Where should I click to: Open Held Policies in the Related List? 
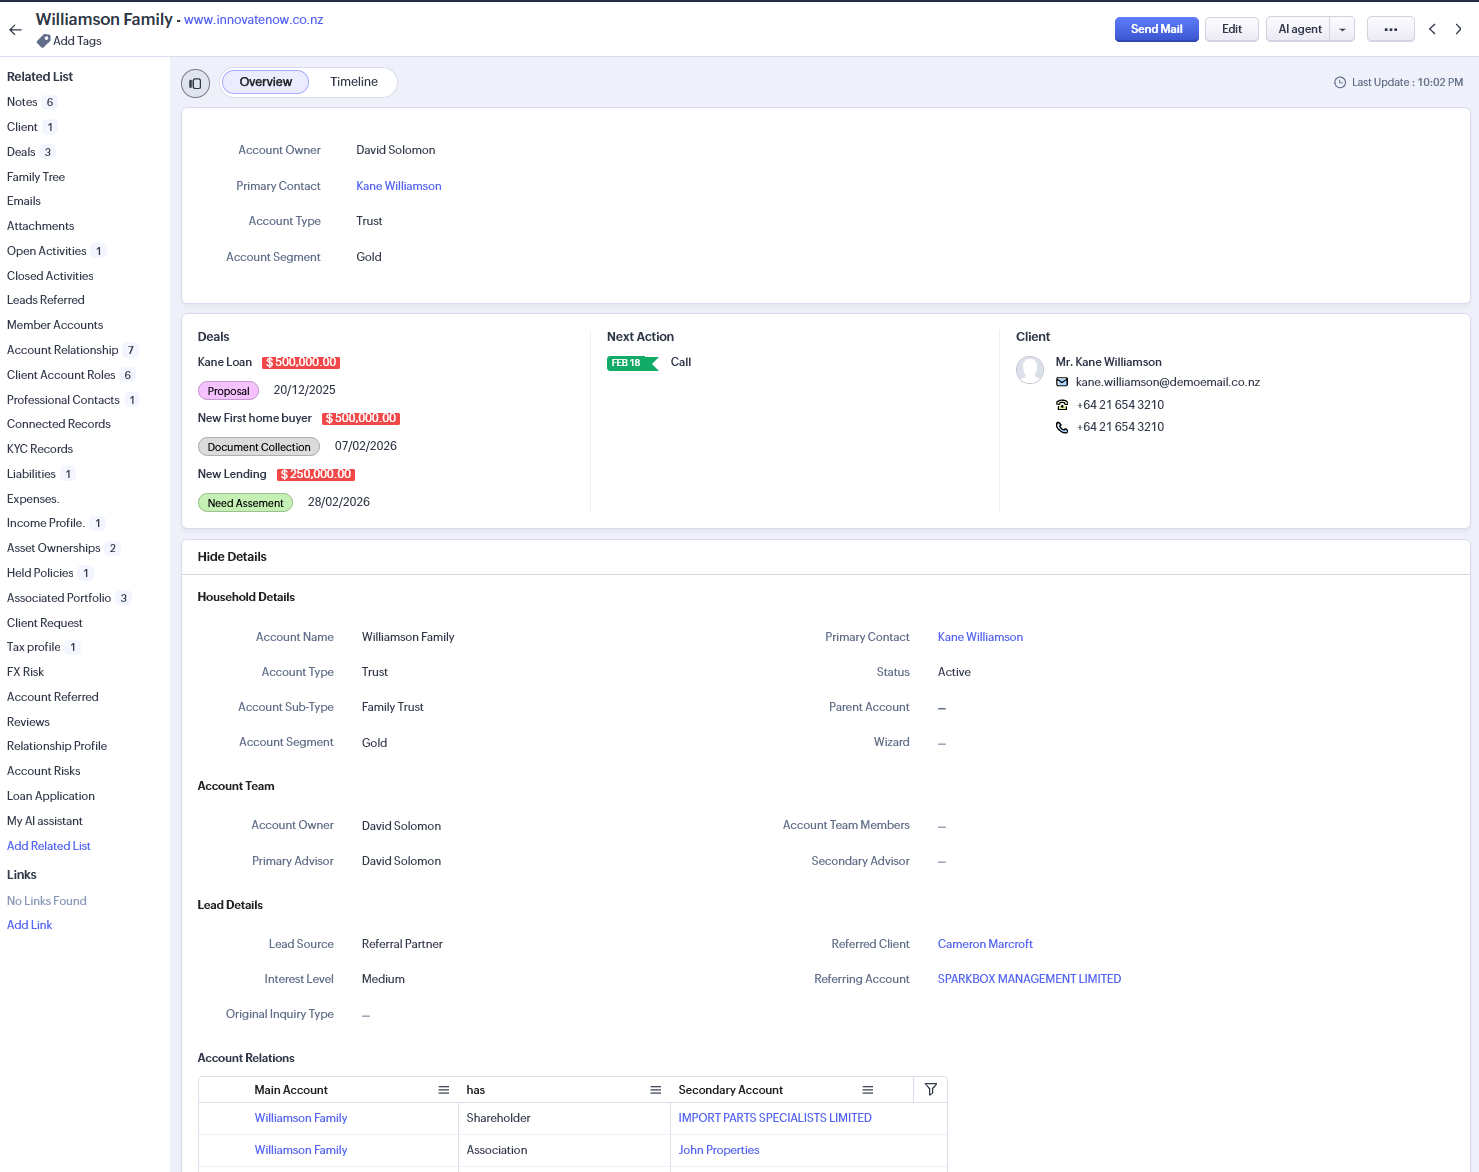[40, 573]
